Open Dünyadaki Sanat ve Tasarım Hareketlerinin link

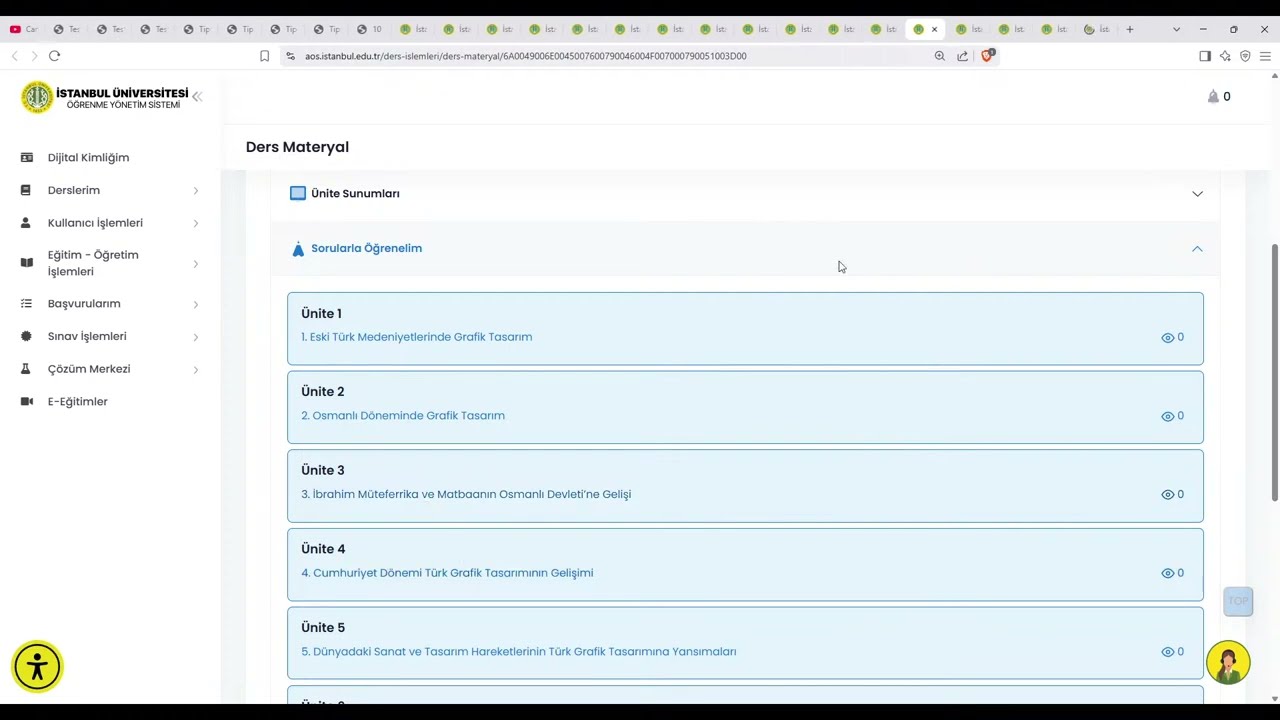(x=519, y=651)
